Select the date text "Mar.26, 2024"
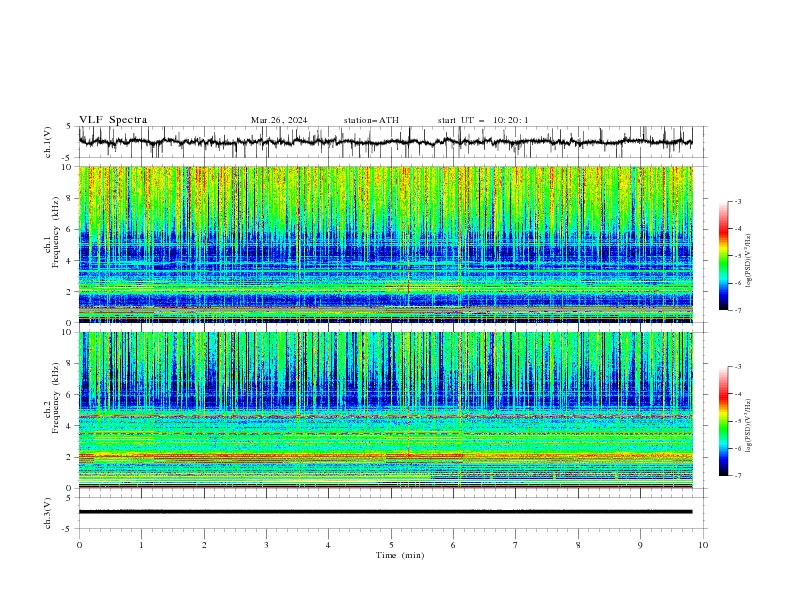Image resolution: width=792 pixels, height=612 pixels. pyautogui.click(x=279, y=120)
